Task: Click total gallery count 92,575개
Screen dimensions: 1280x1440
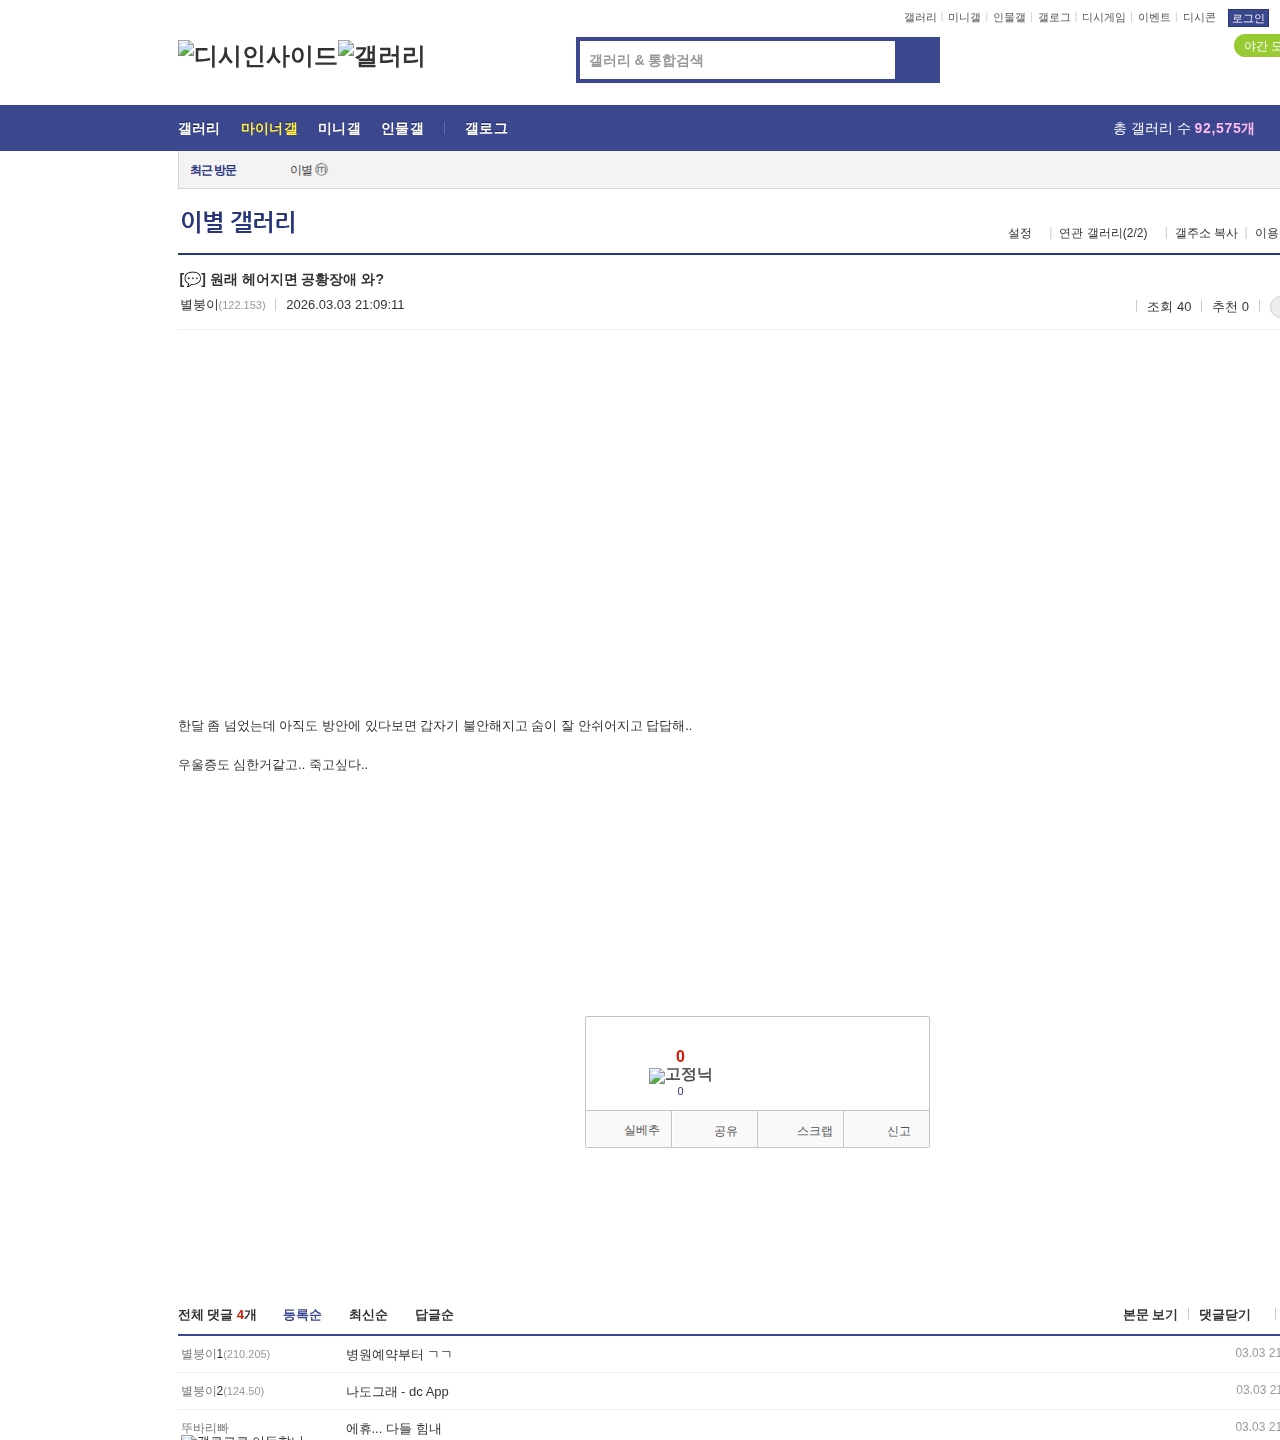Action: pyautogui.click(x=1224, y=128)
